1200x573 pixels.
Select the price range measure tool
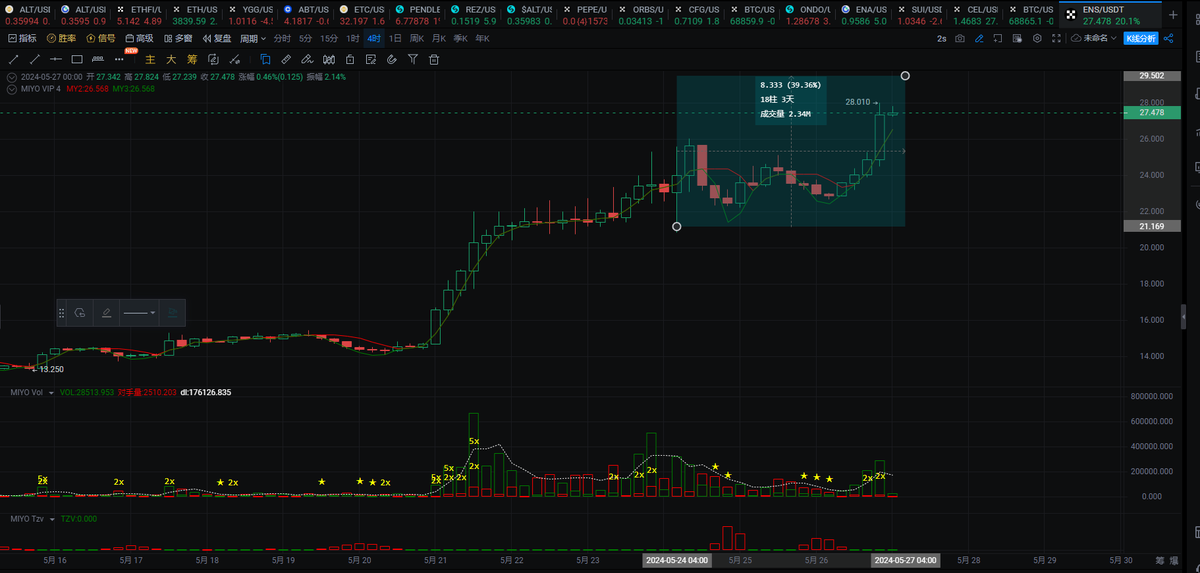[98, 59]
